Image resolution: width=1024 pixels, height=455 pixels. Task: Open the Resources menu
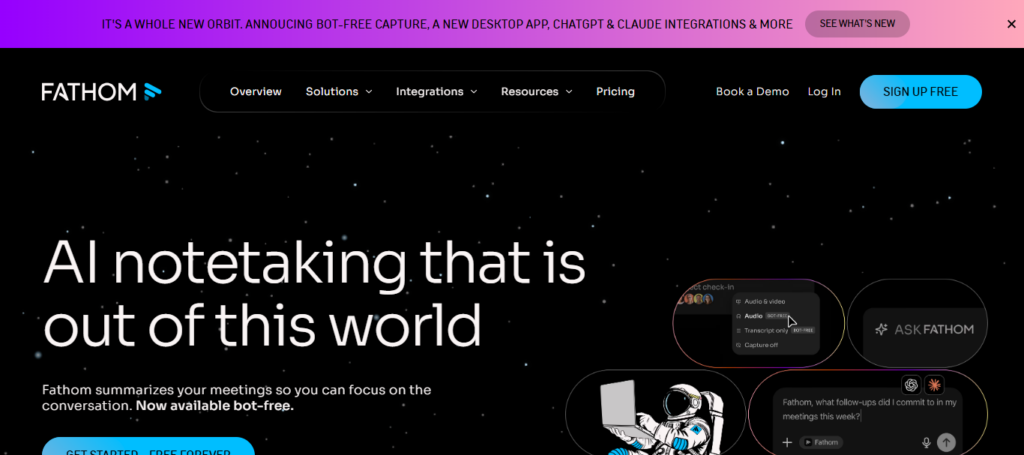click(x=536, y=91)
